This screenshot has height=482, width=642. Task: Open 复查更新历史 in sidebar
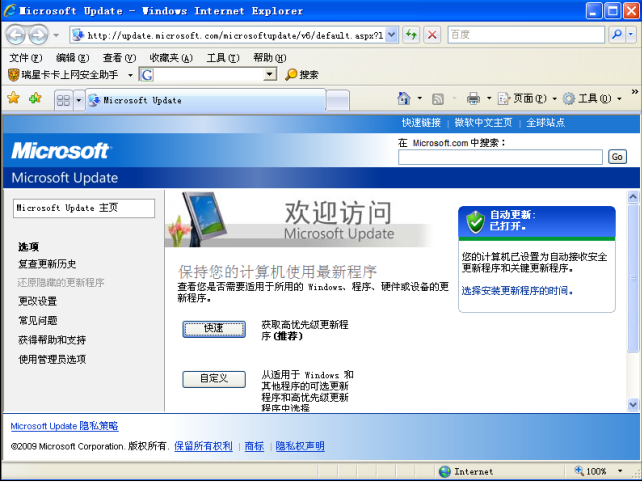tap(47, 264)
